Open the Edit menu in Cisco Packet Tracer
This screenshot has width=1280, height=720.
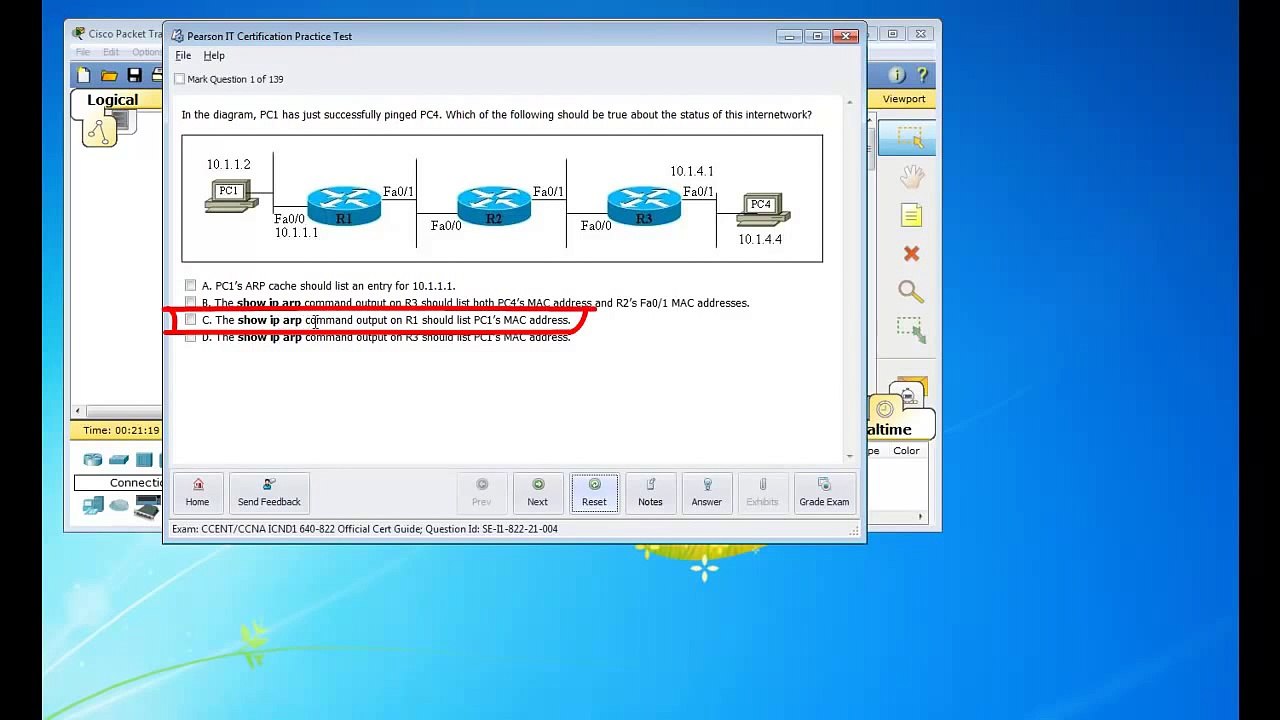pyautogui.click(x=111, y=52)
